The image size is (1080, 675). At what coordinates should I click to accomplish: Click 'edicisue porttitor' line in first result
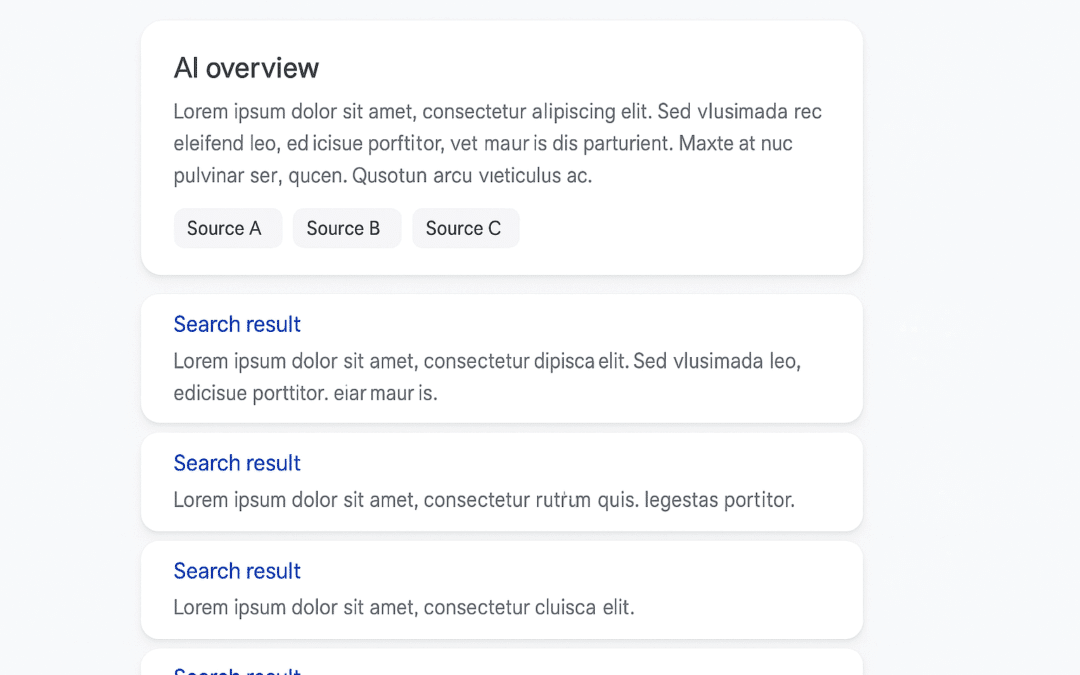(x=250, y=393)
